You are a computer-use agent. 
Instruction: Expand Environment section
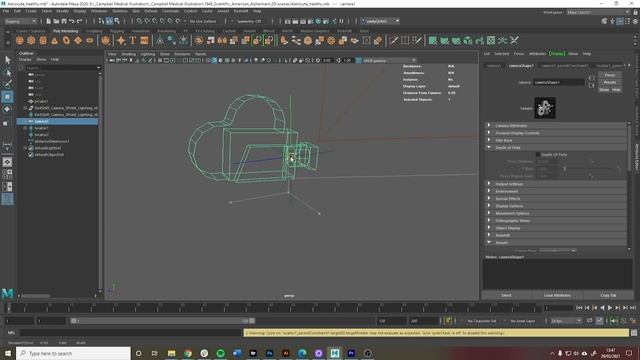click(557, 191)
